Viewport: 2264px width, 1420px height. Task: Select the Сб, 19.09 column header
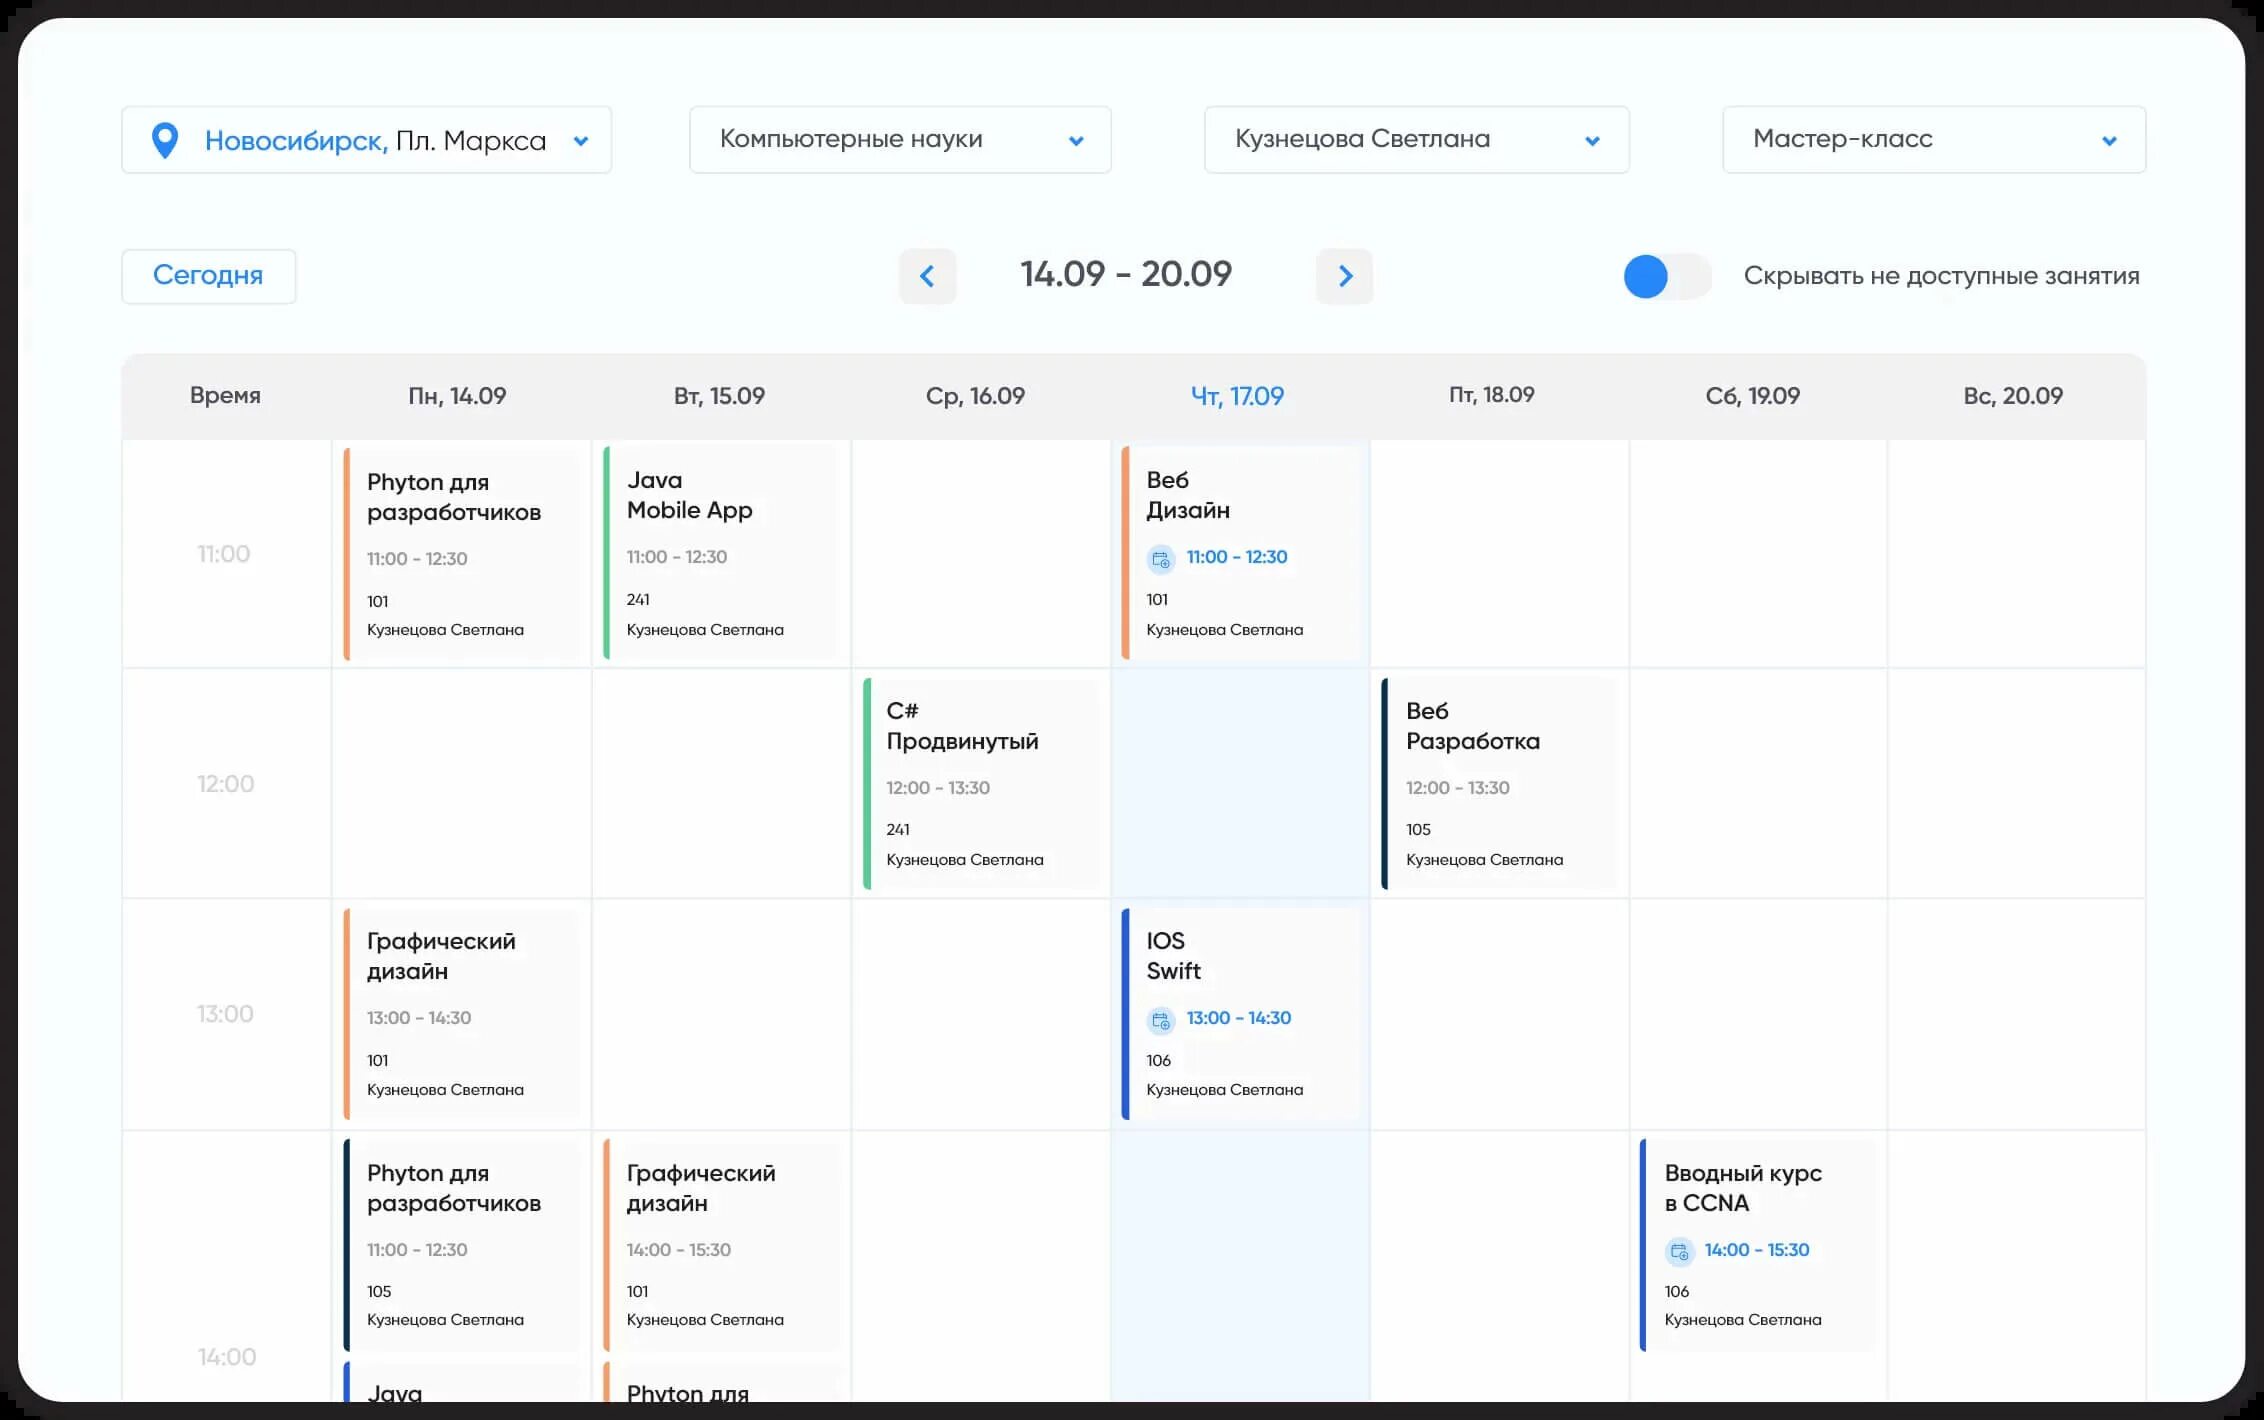pyautogui.click(x=1752, y=396)
